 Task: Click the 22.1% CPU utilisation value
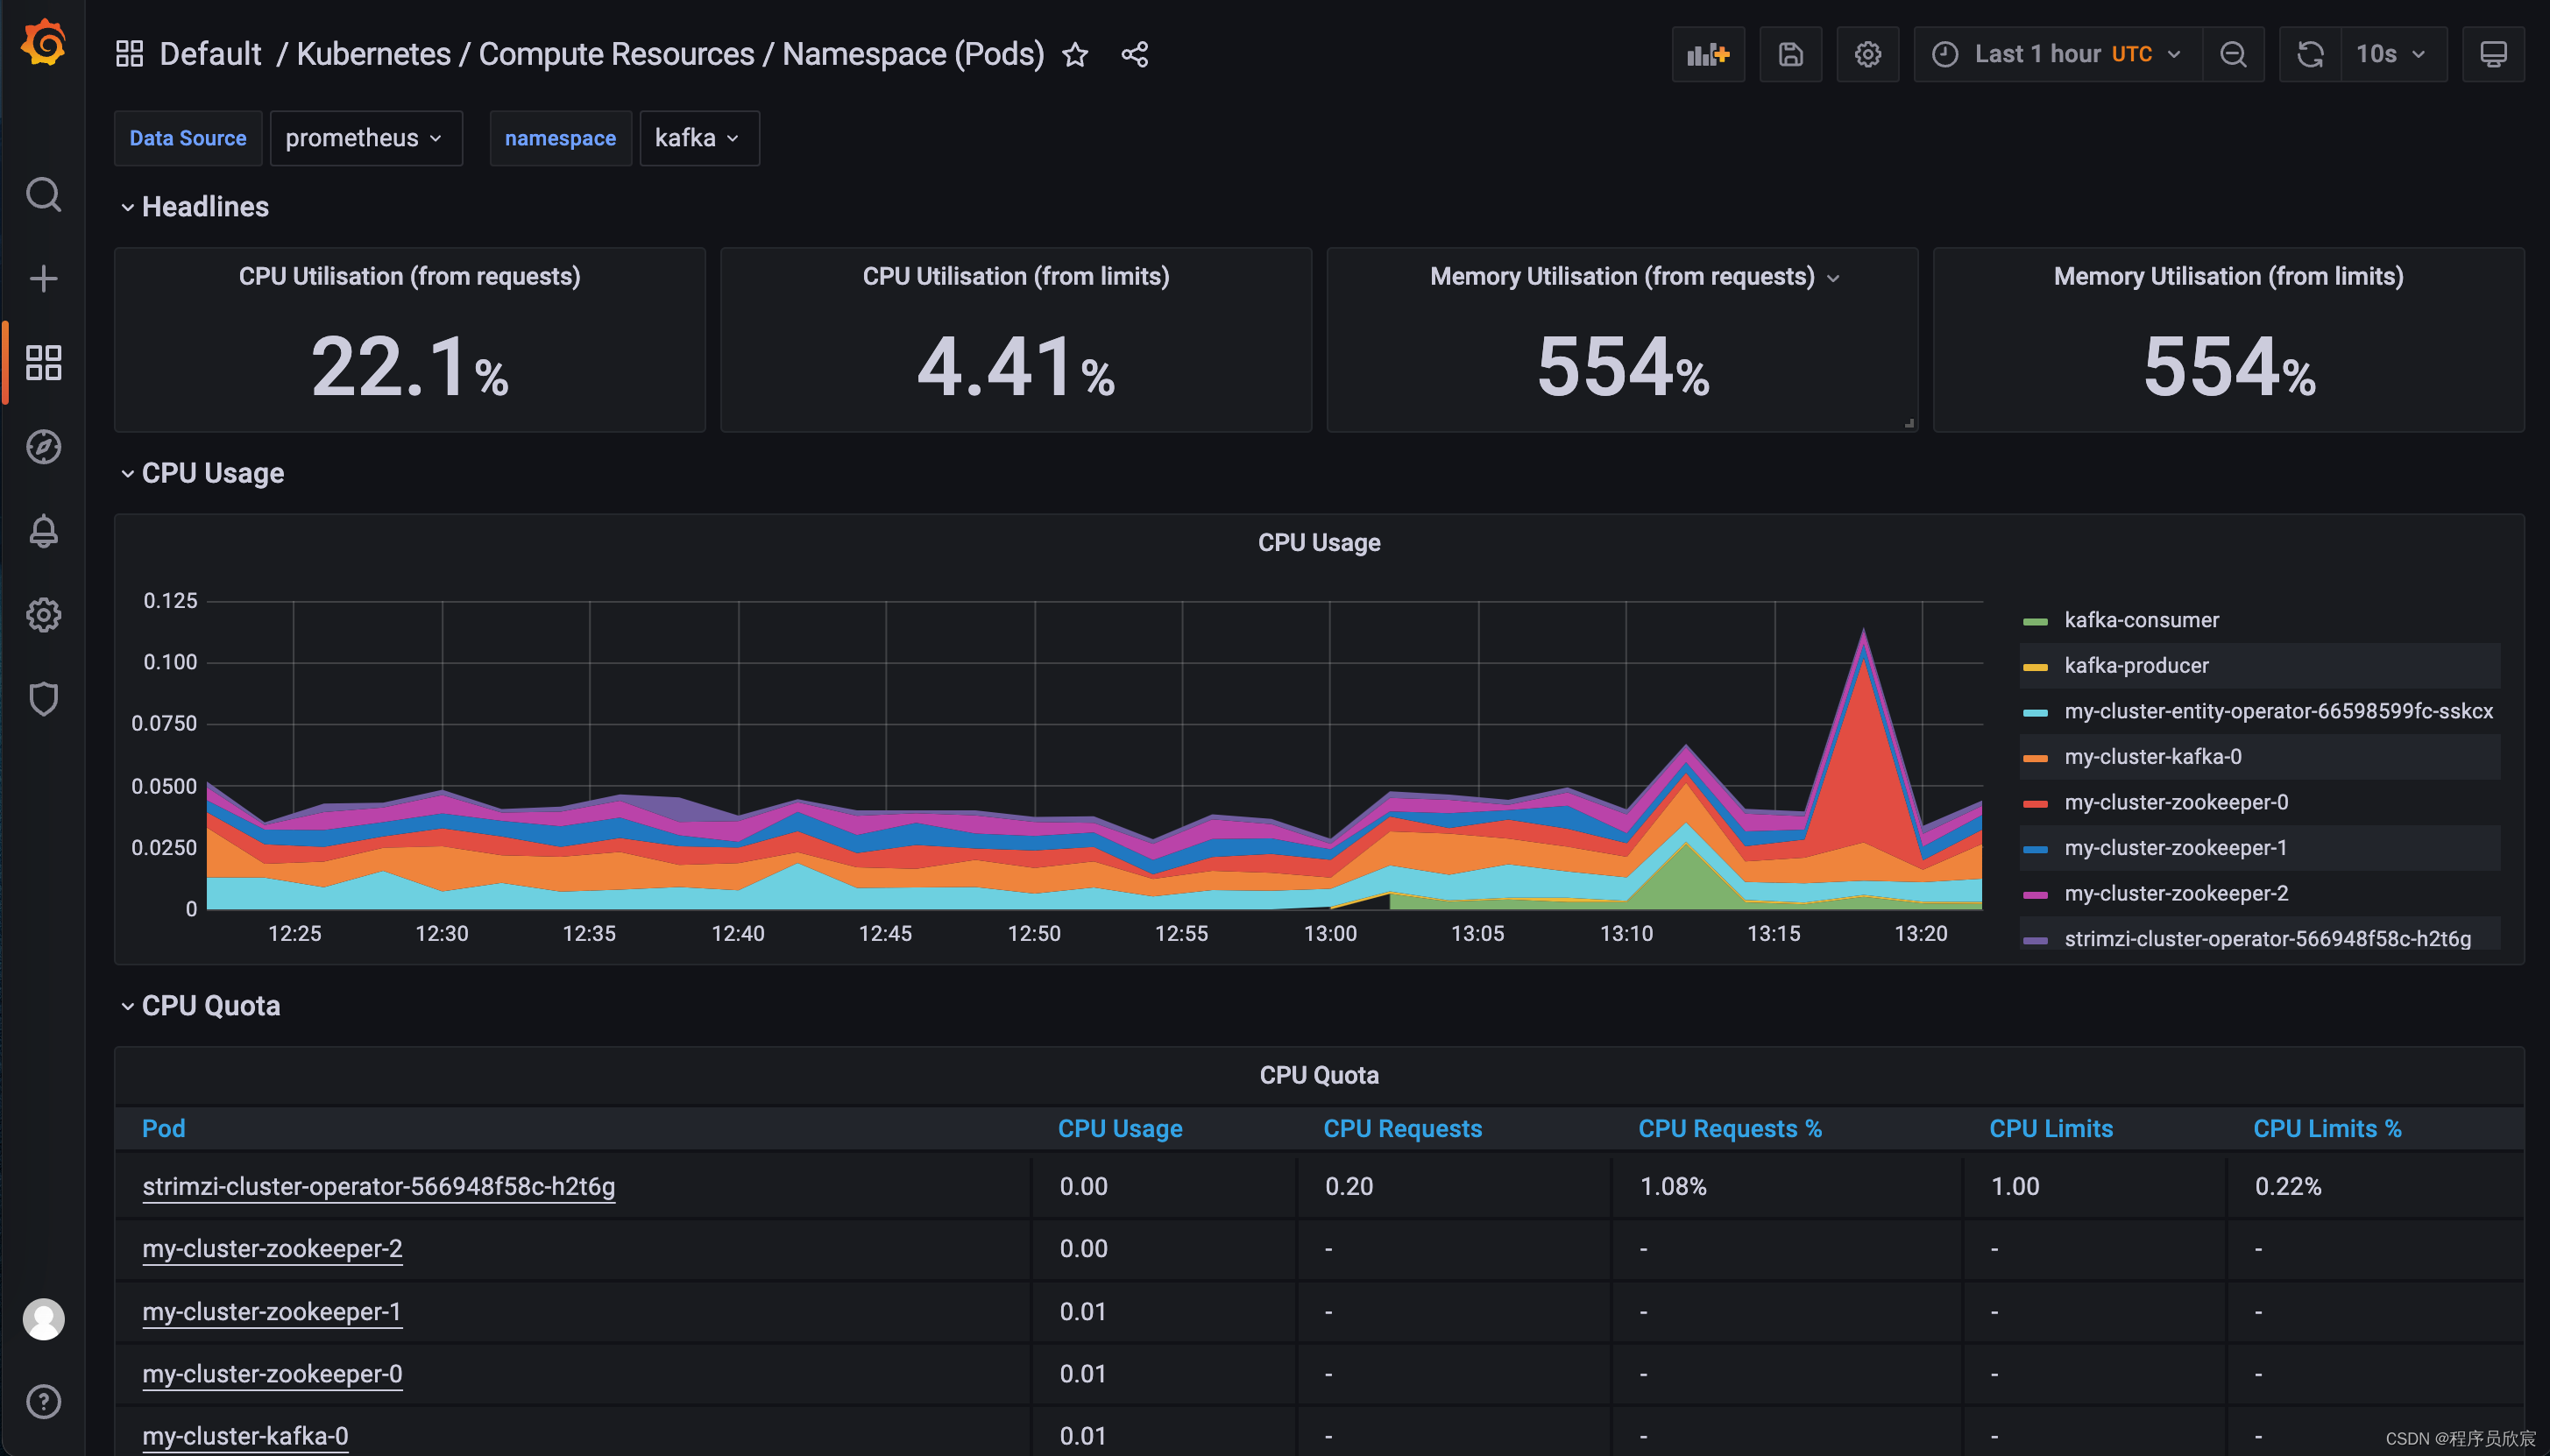tap(409, 367)
